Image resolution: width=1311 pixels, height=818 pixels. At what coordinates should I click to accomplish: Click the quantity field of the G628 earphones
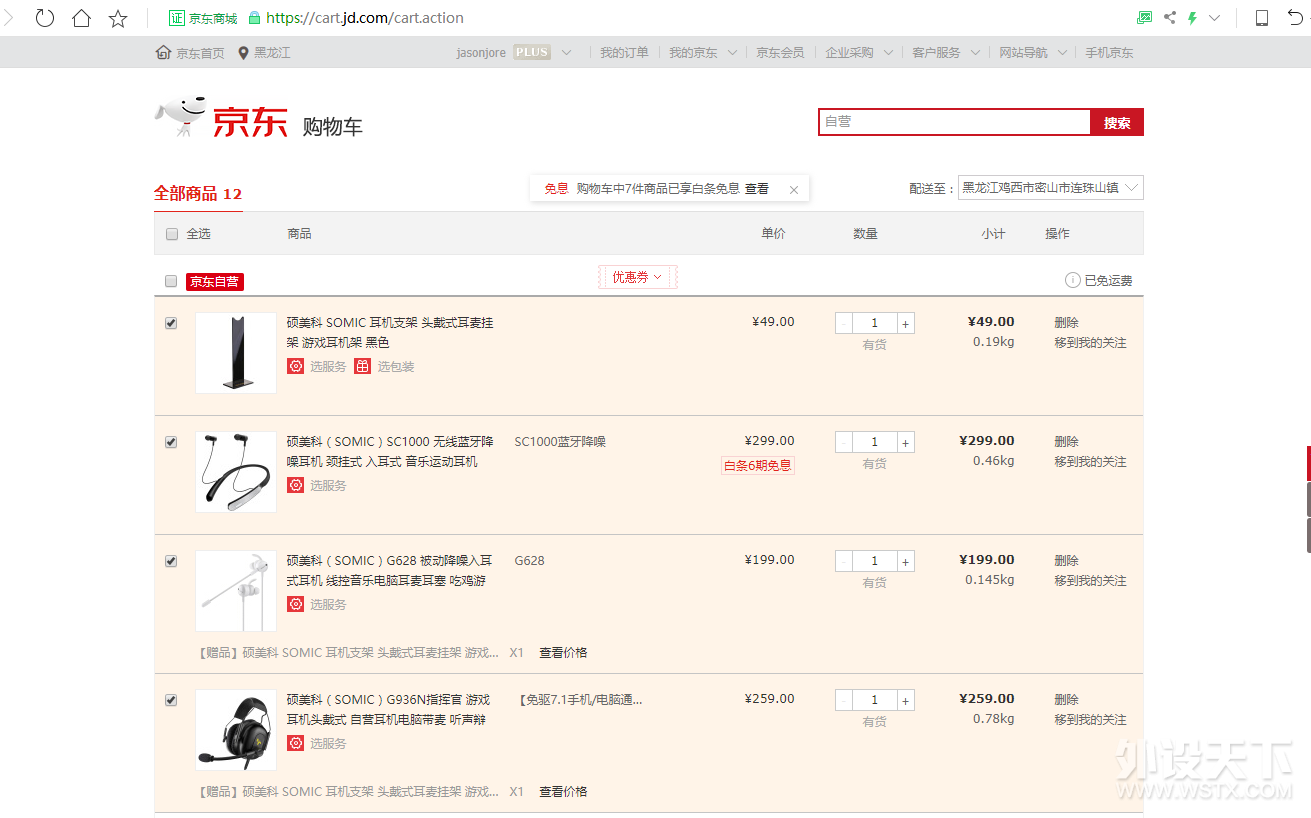click(875, 561)
